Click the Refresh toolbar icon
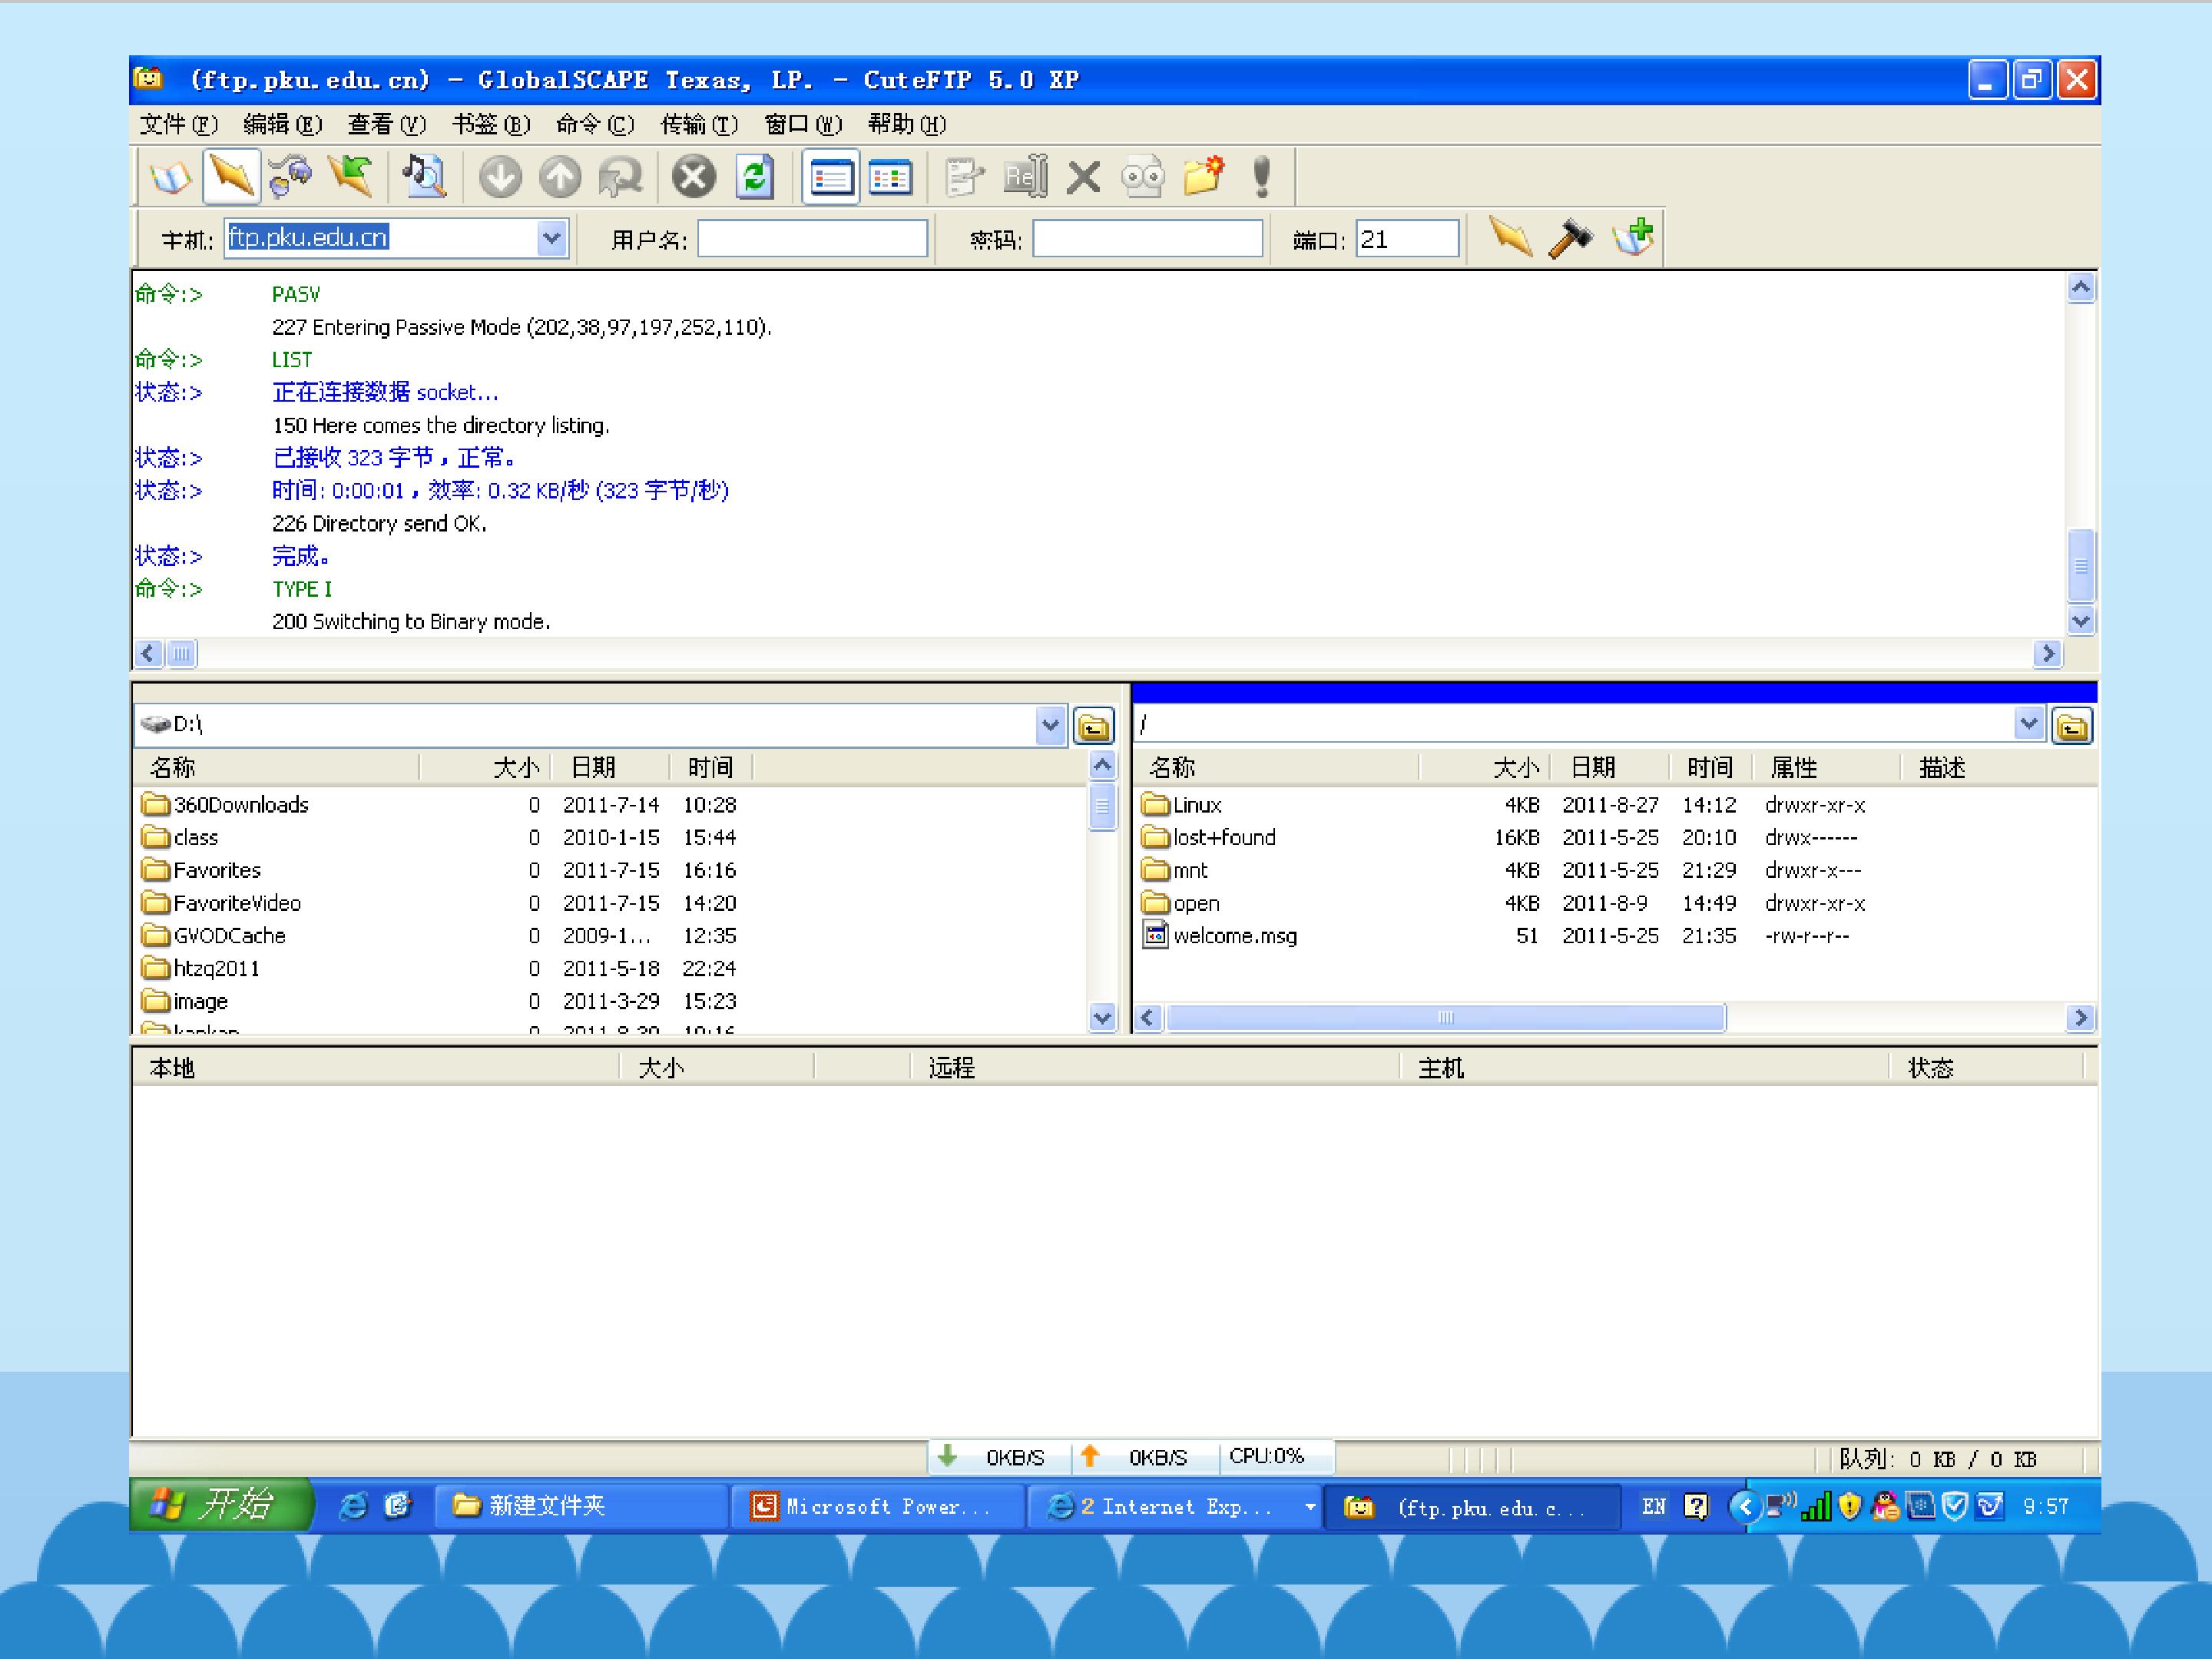2212x1659 pixels. 755,177
